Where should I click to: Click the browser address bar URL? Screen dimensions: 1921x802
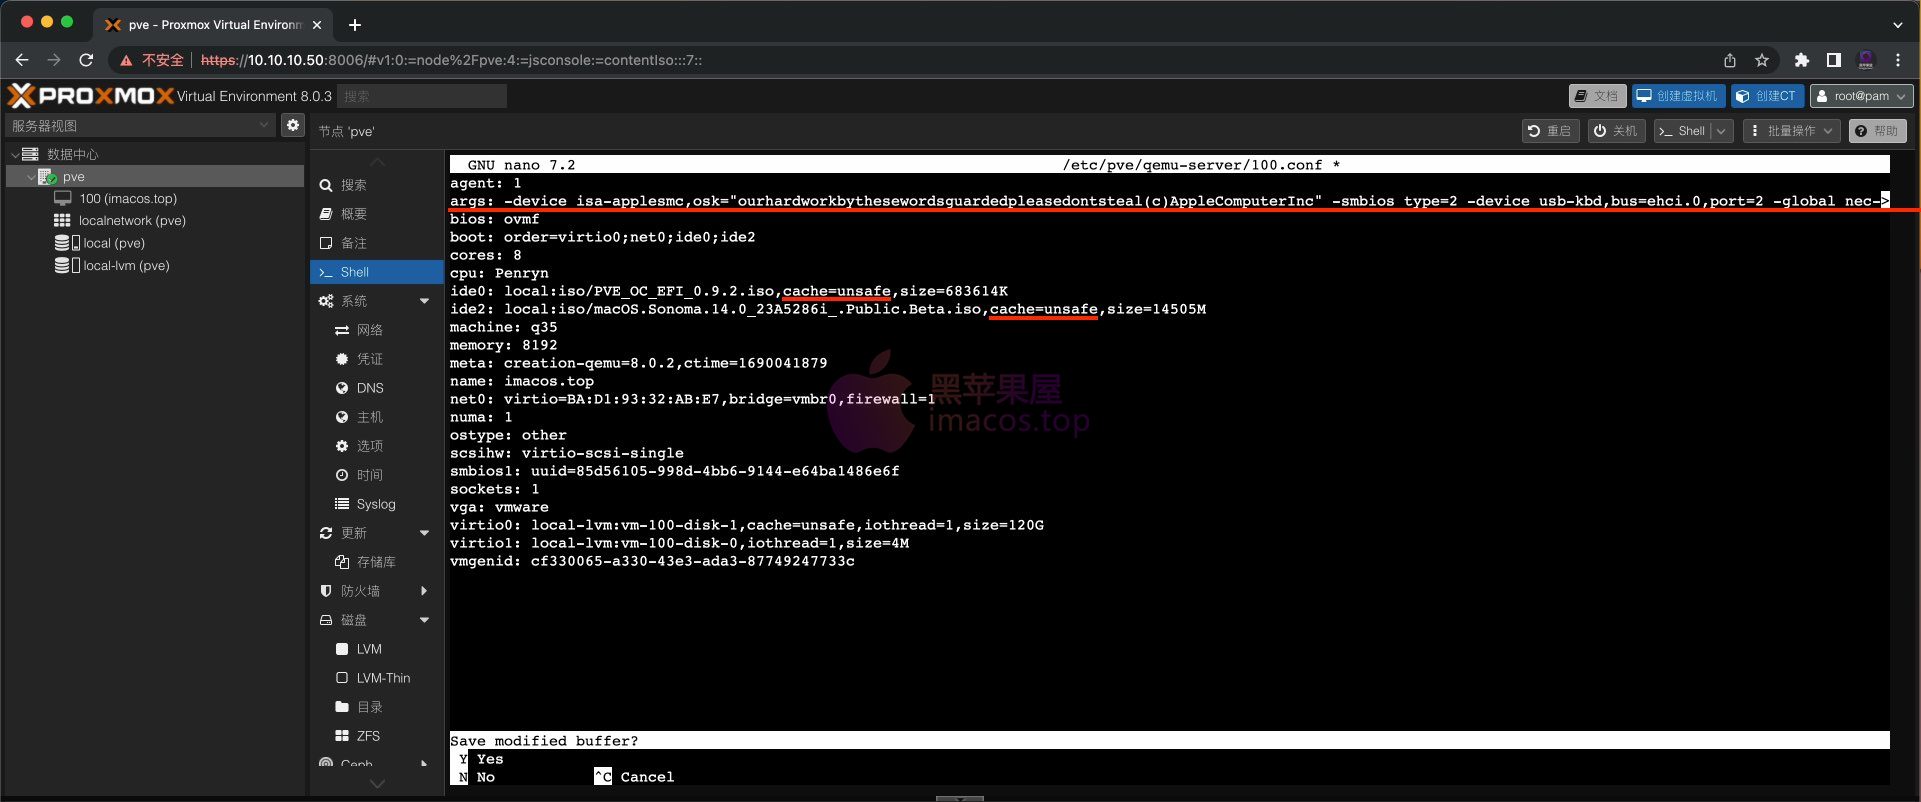[x=452, y=60]
